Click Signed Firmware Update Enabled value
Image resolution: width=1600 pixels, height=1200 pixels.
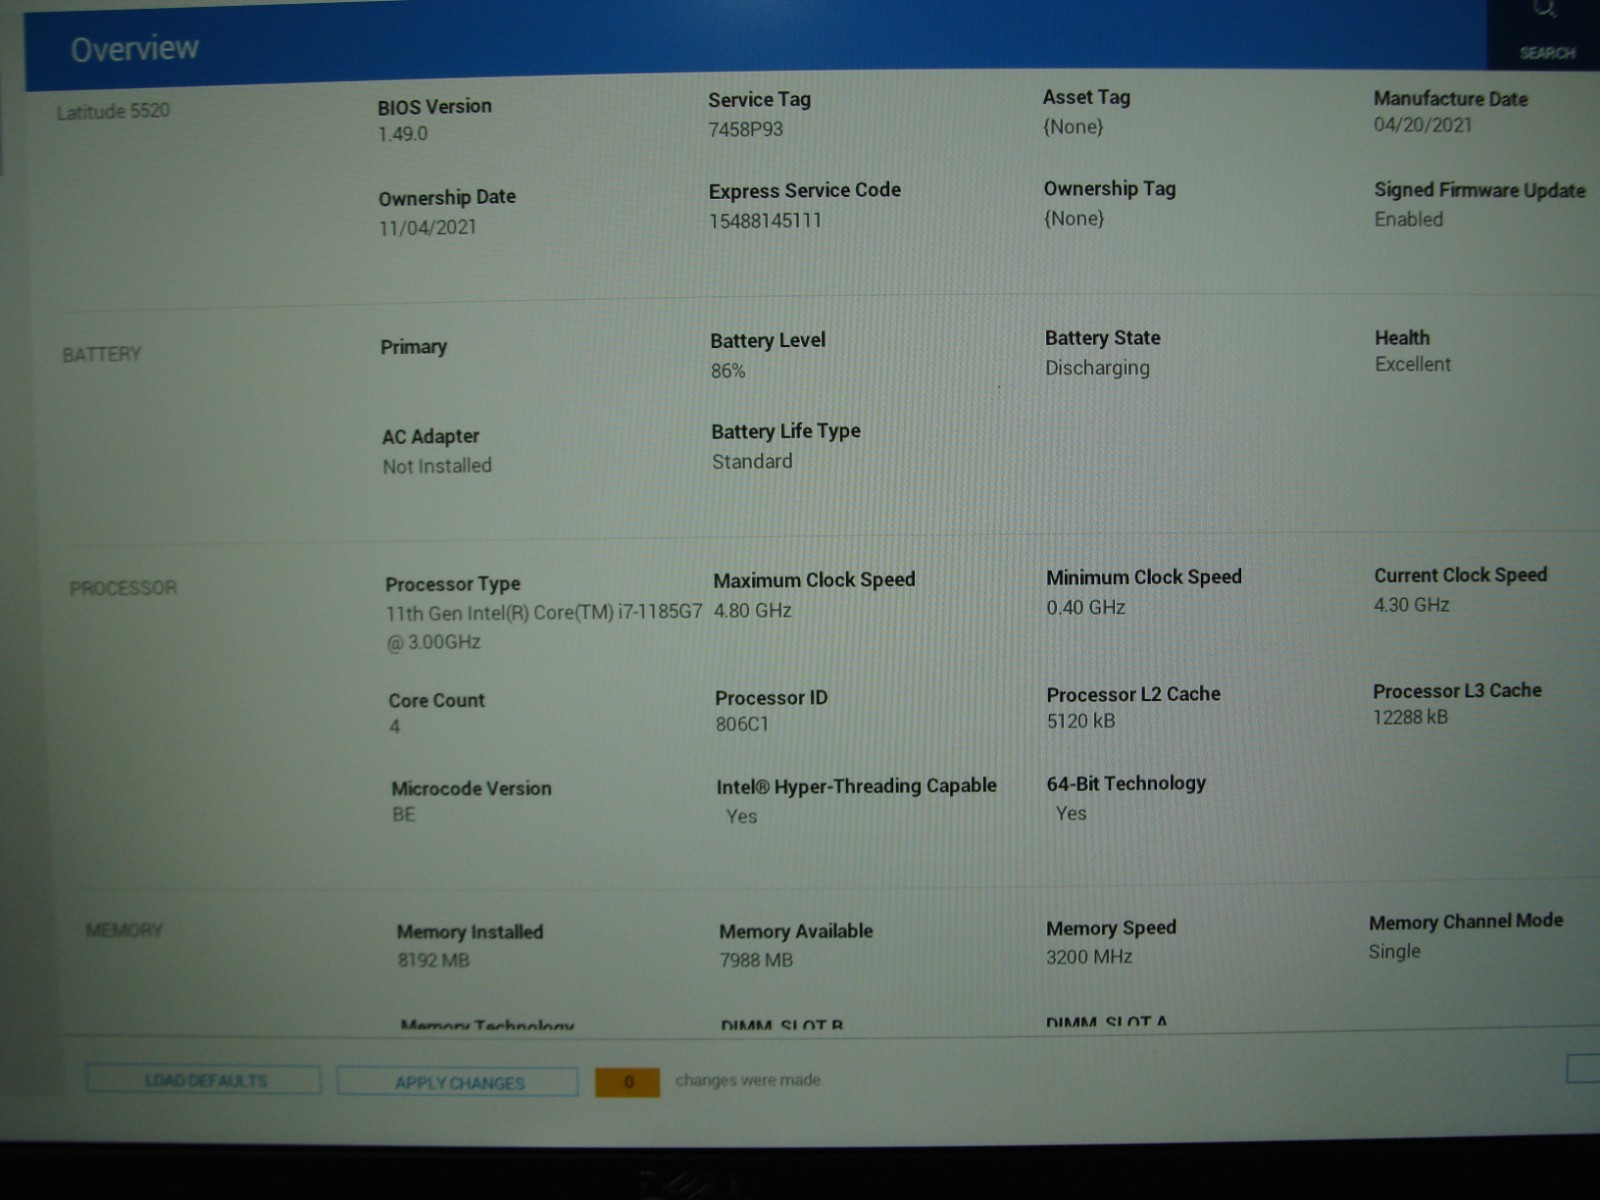coord(1408,219)
